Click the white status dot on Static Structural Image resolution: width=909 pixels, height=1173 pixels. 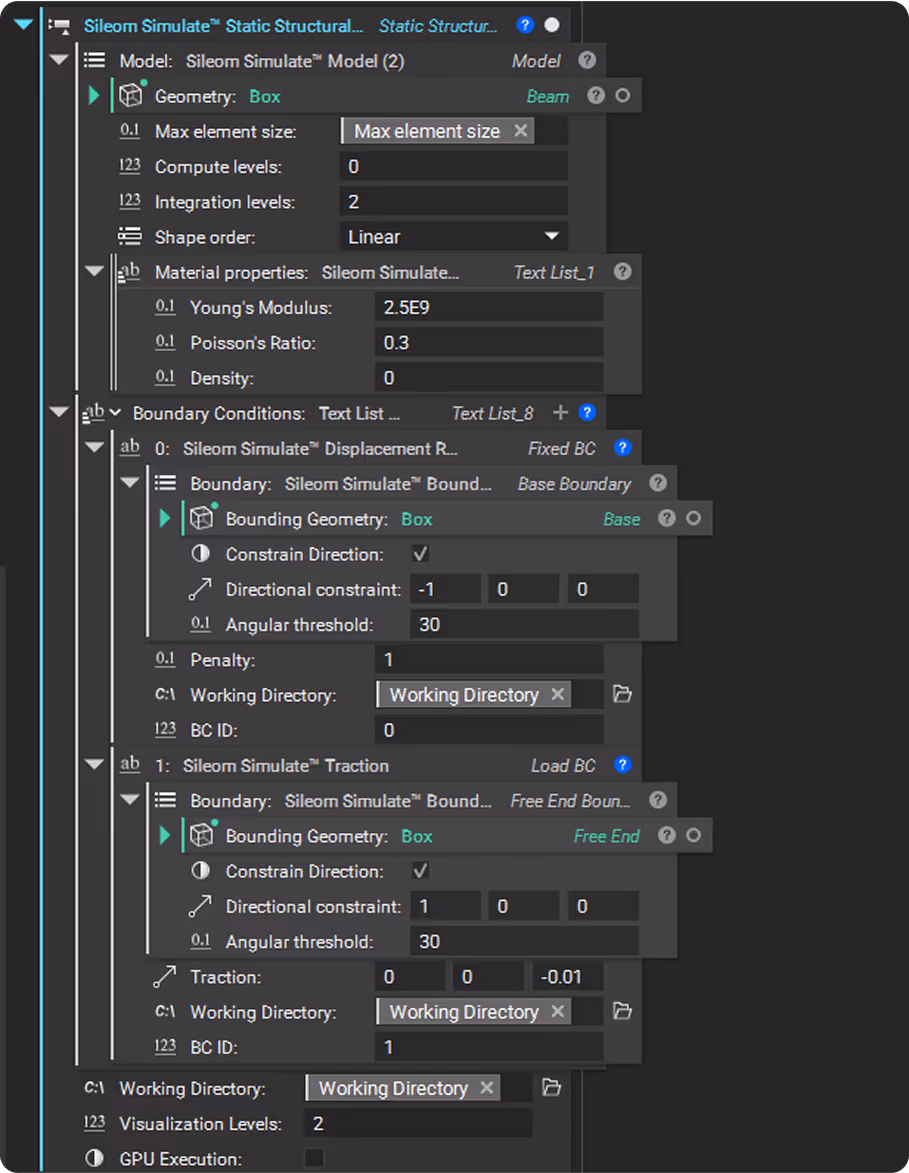(x=551, y=25)
